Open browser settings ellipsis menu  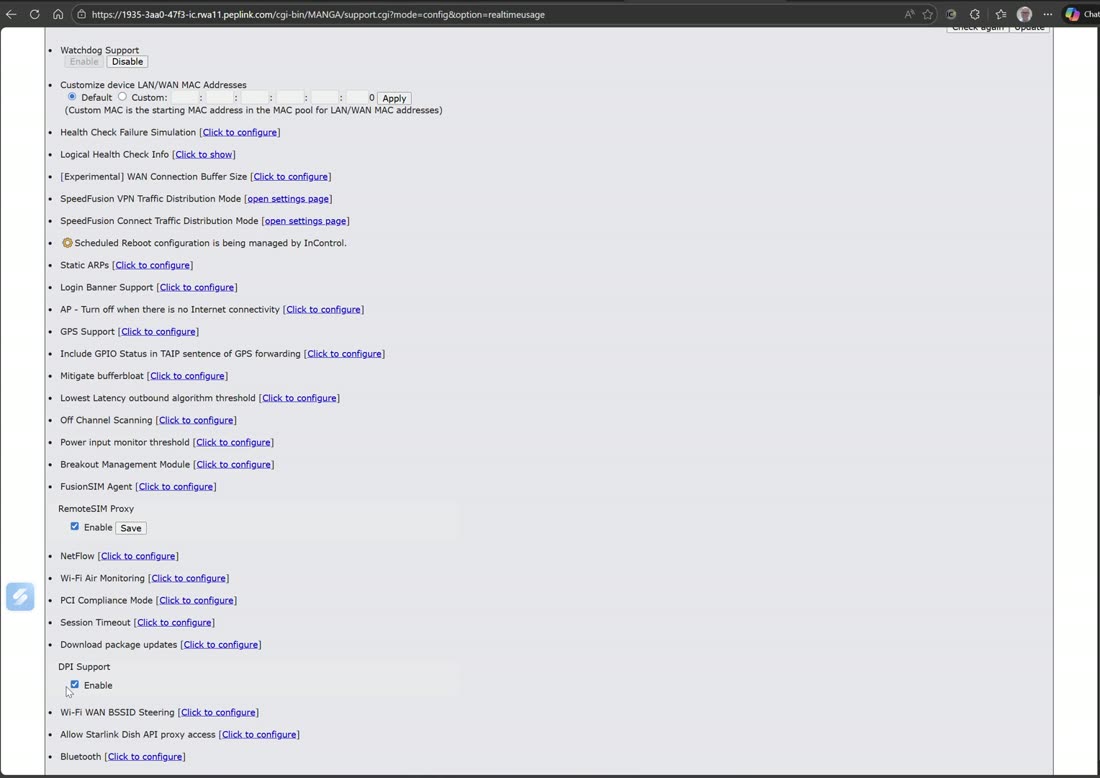(1047, 14)
